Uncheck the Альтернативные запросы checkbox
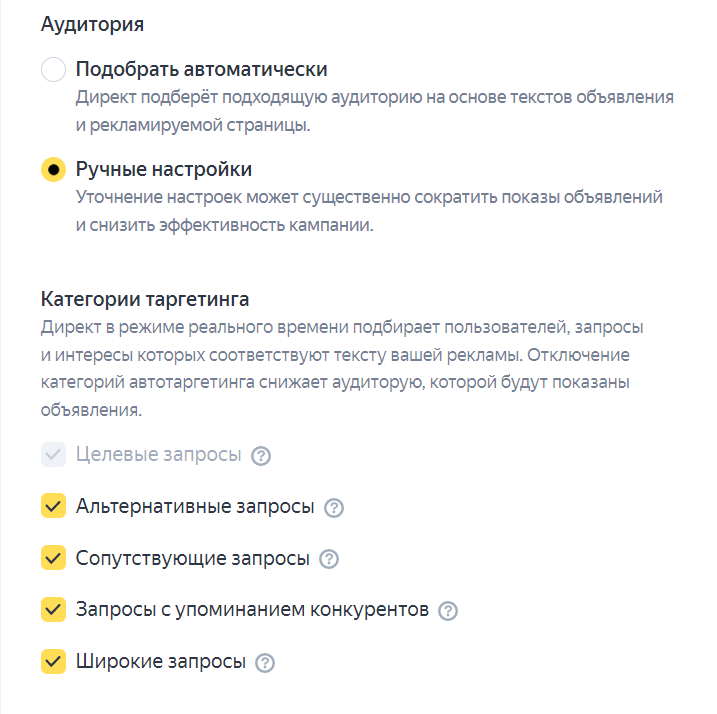Image resolution: width=717 pixels, height=714 pixels. point(53,507)
